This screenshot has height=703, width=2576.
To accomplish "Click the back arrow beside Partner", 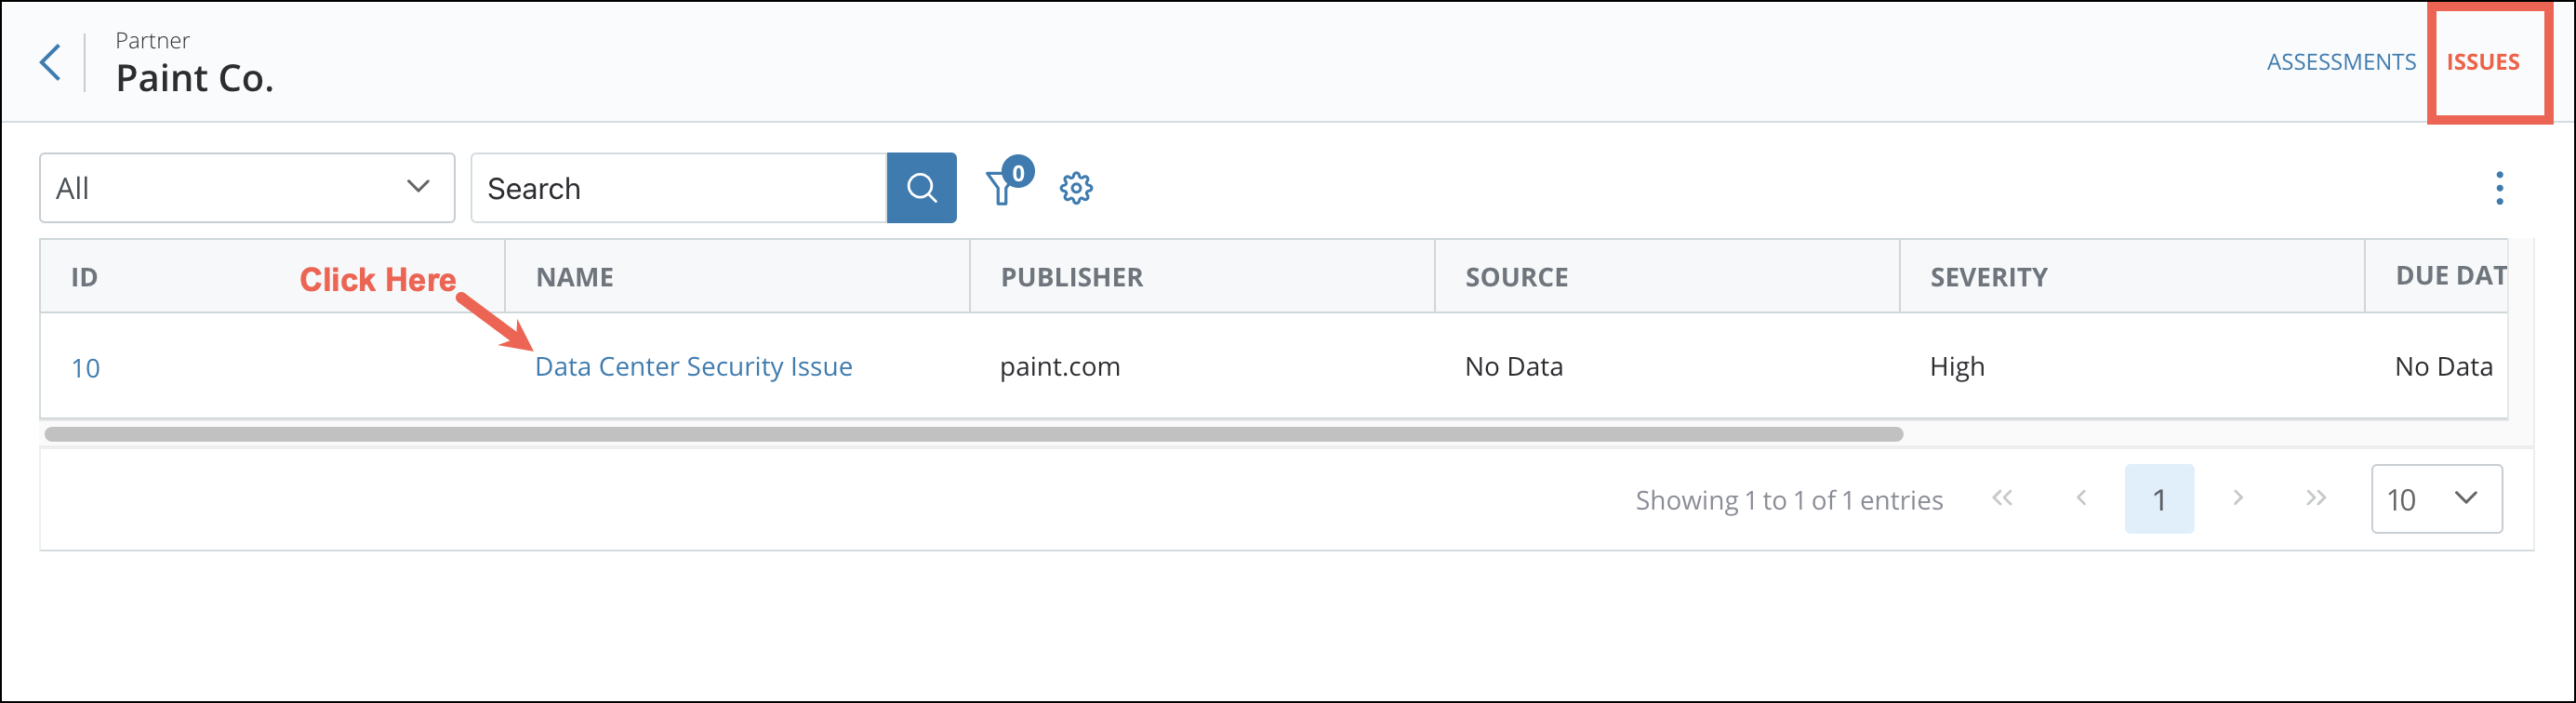I will [50, 62].
